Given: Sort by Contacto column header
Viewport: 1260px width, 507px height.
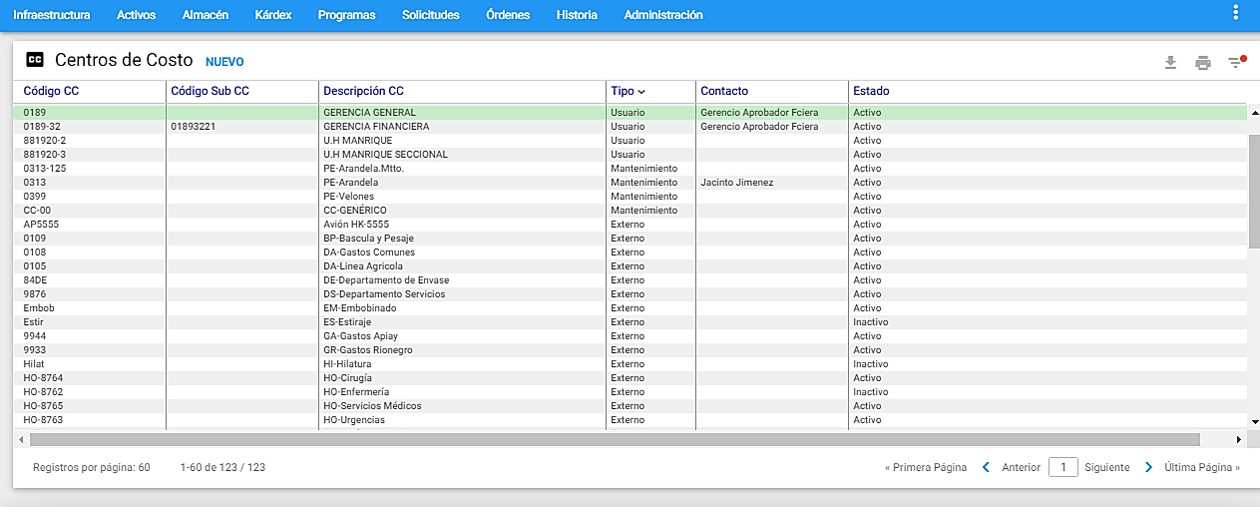Looking at the screenshot, I should pyautogui.click(x=724, y=91).
